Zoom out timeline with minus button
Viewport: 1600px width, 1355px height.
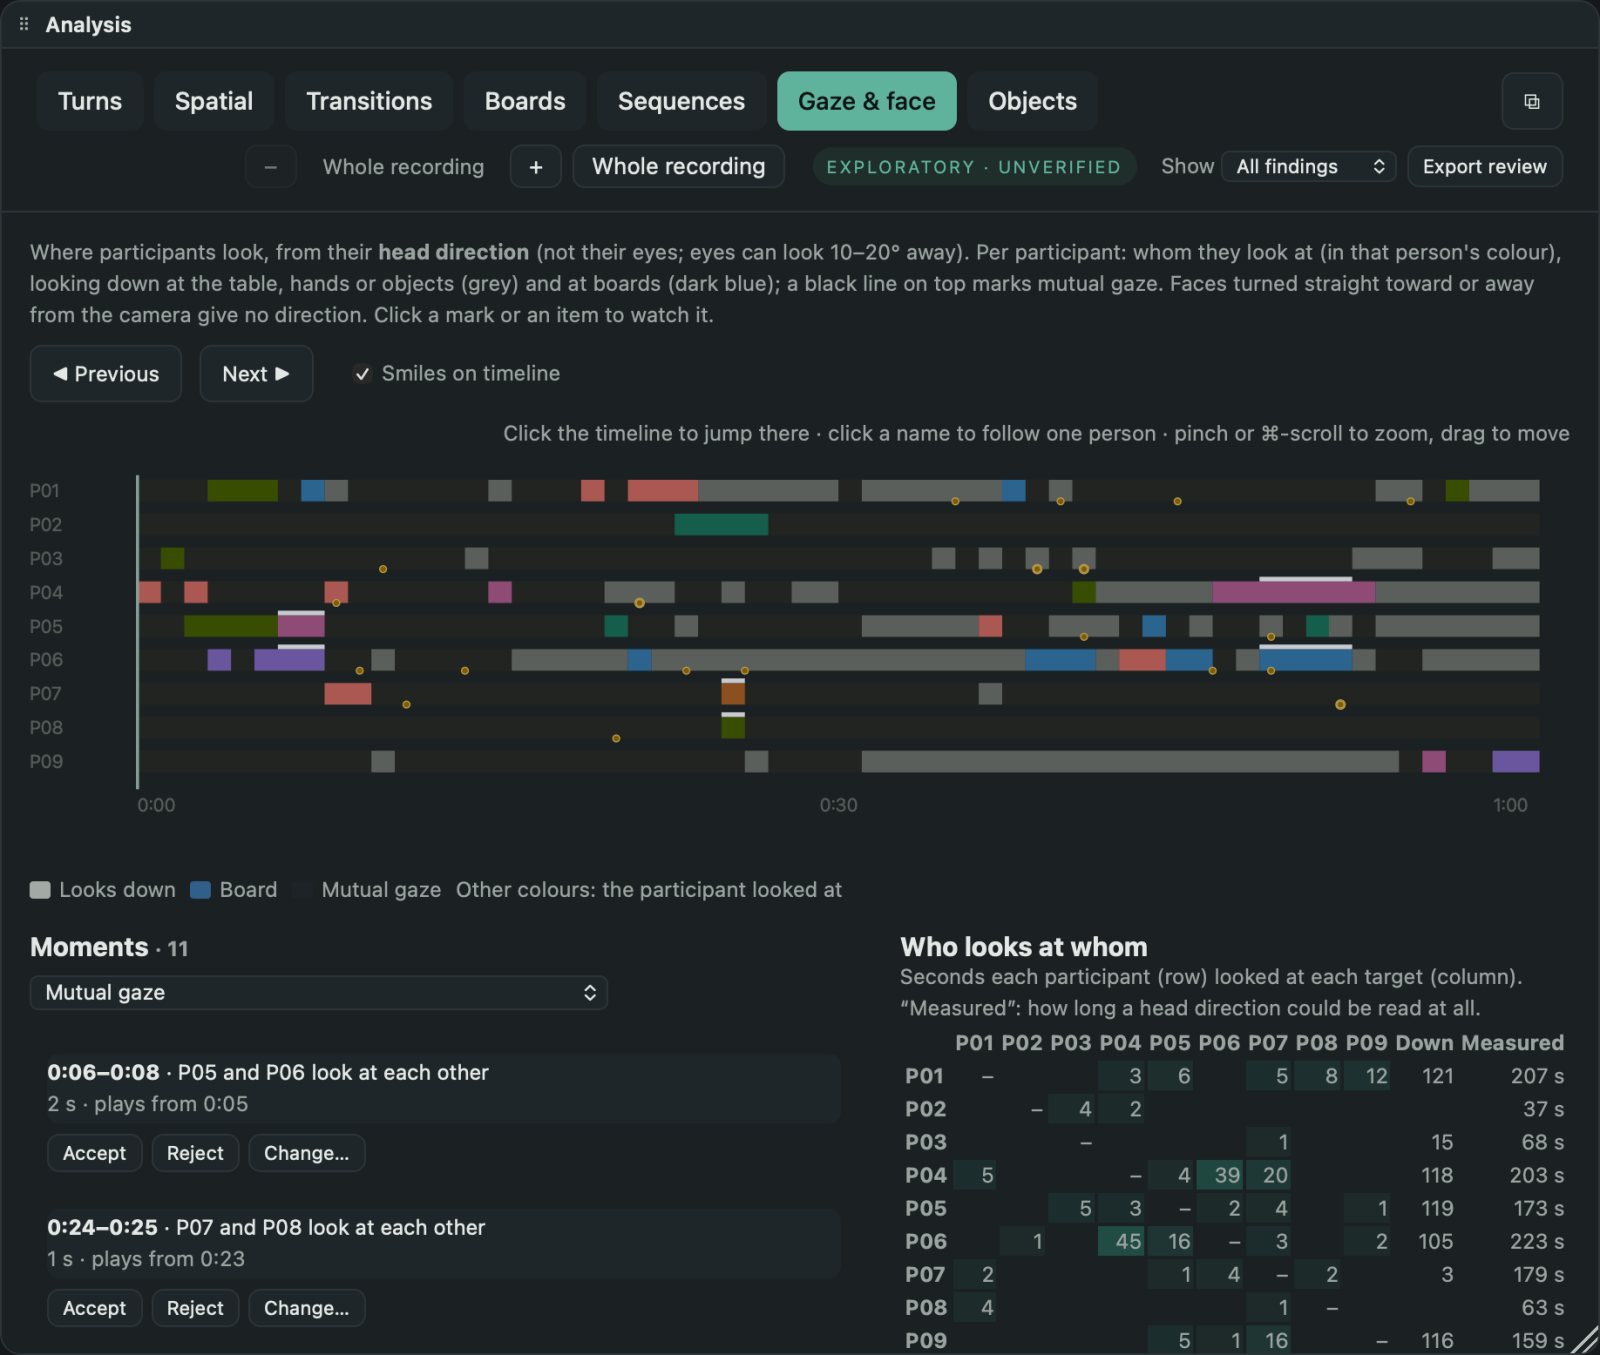[270, 167]
